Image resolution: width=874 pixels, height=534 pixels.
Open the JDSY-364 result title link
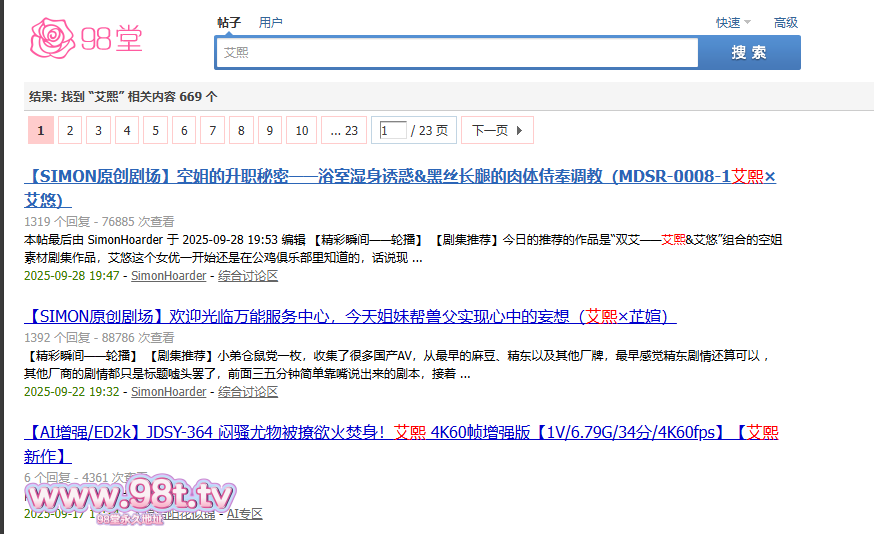(x=400, y=432)
